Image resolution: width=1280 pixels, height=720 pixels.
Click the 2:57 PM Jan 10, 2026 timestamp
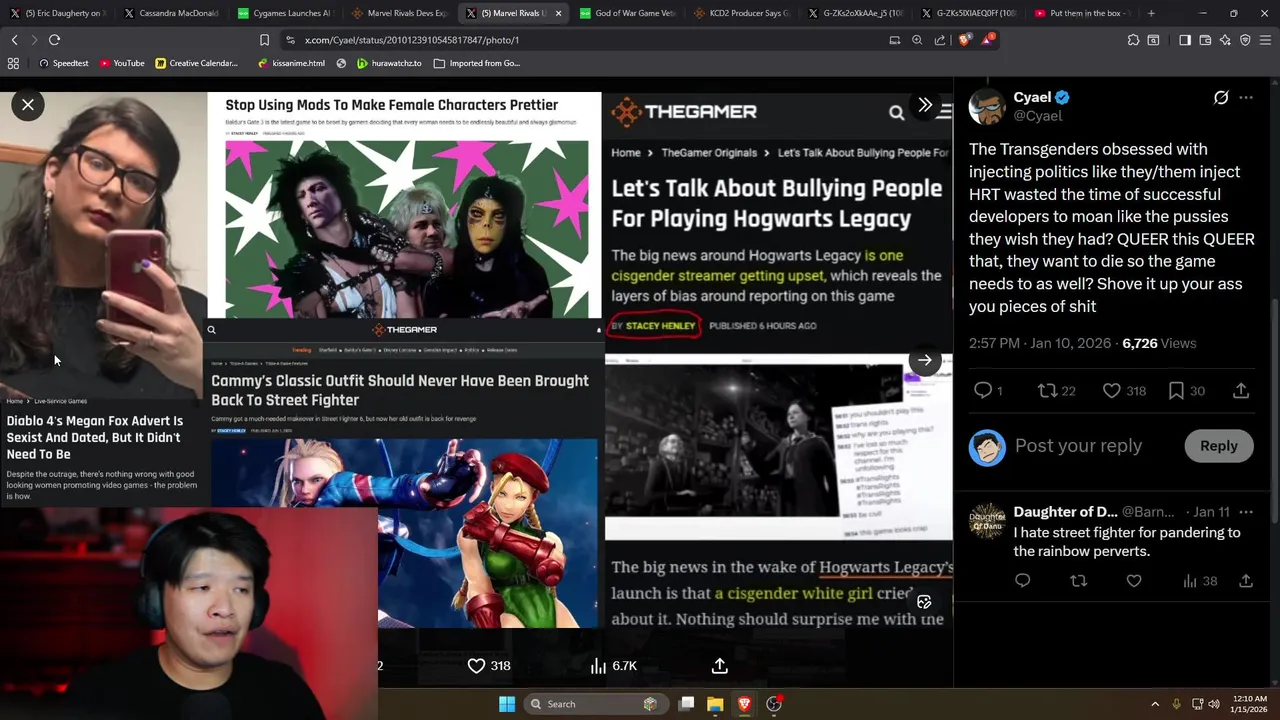pos(1039,343)
